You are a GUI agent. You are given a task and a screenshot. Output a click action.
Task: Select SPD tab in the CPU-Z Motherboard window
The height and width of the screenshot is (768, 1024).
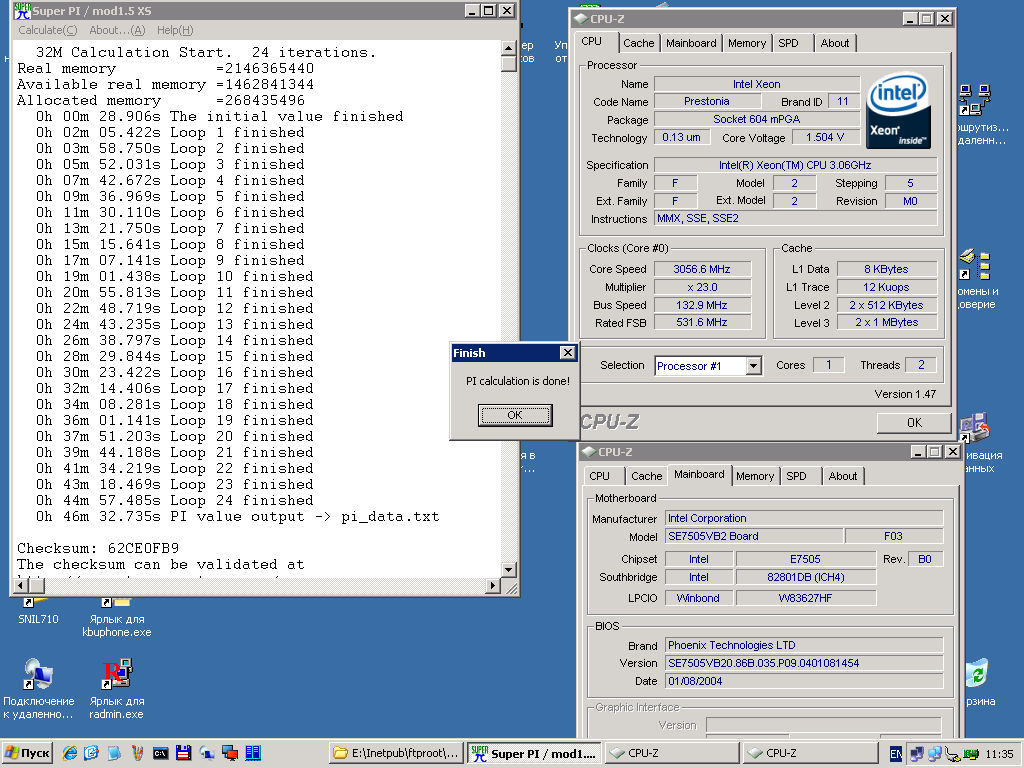tap(797, 476)
